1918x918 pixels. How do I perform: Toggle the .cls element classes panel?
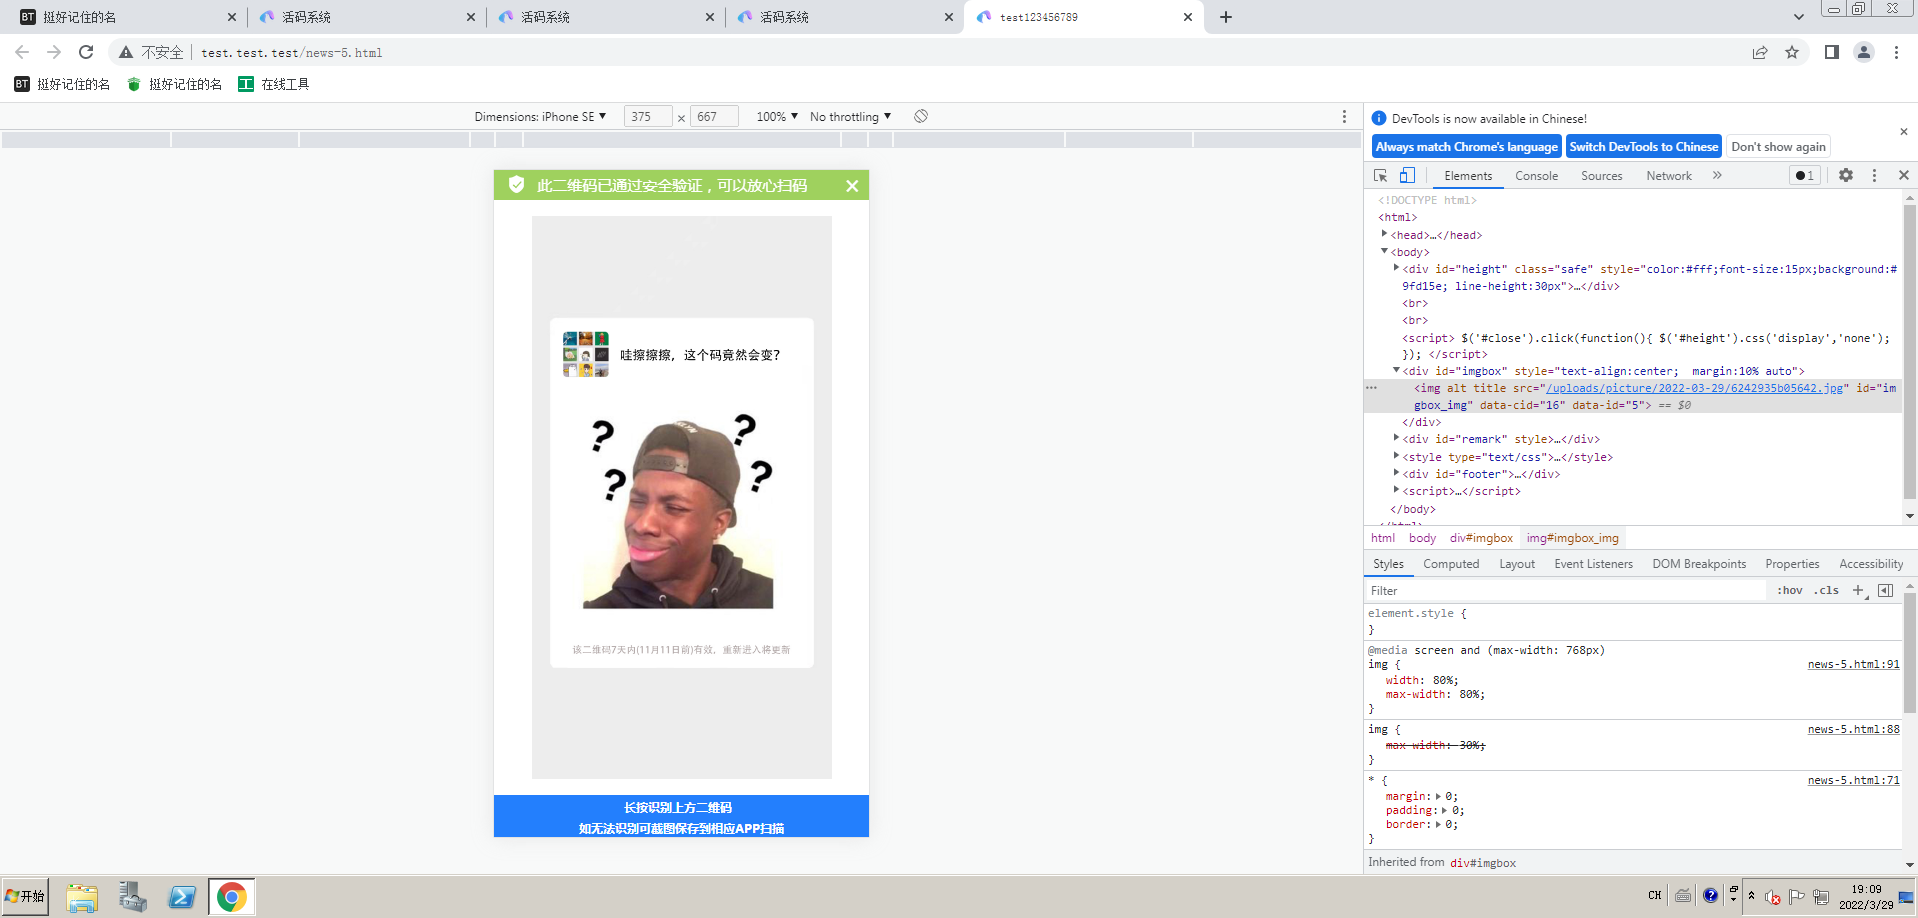(1827, 590)
